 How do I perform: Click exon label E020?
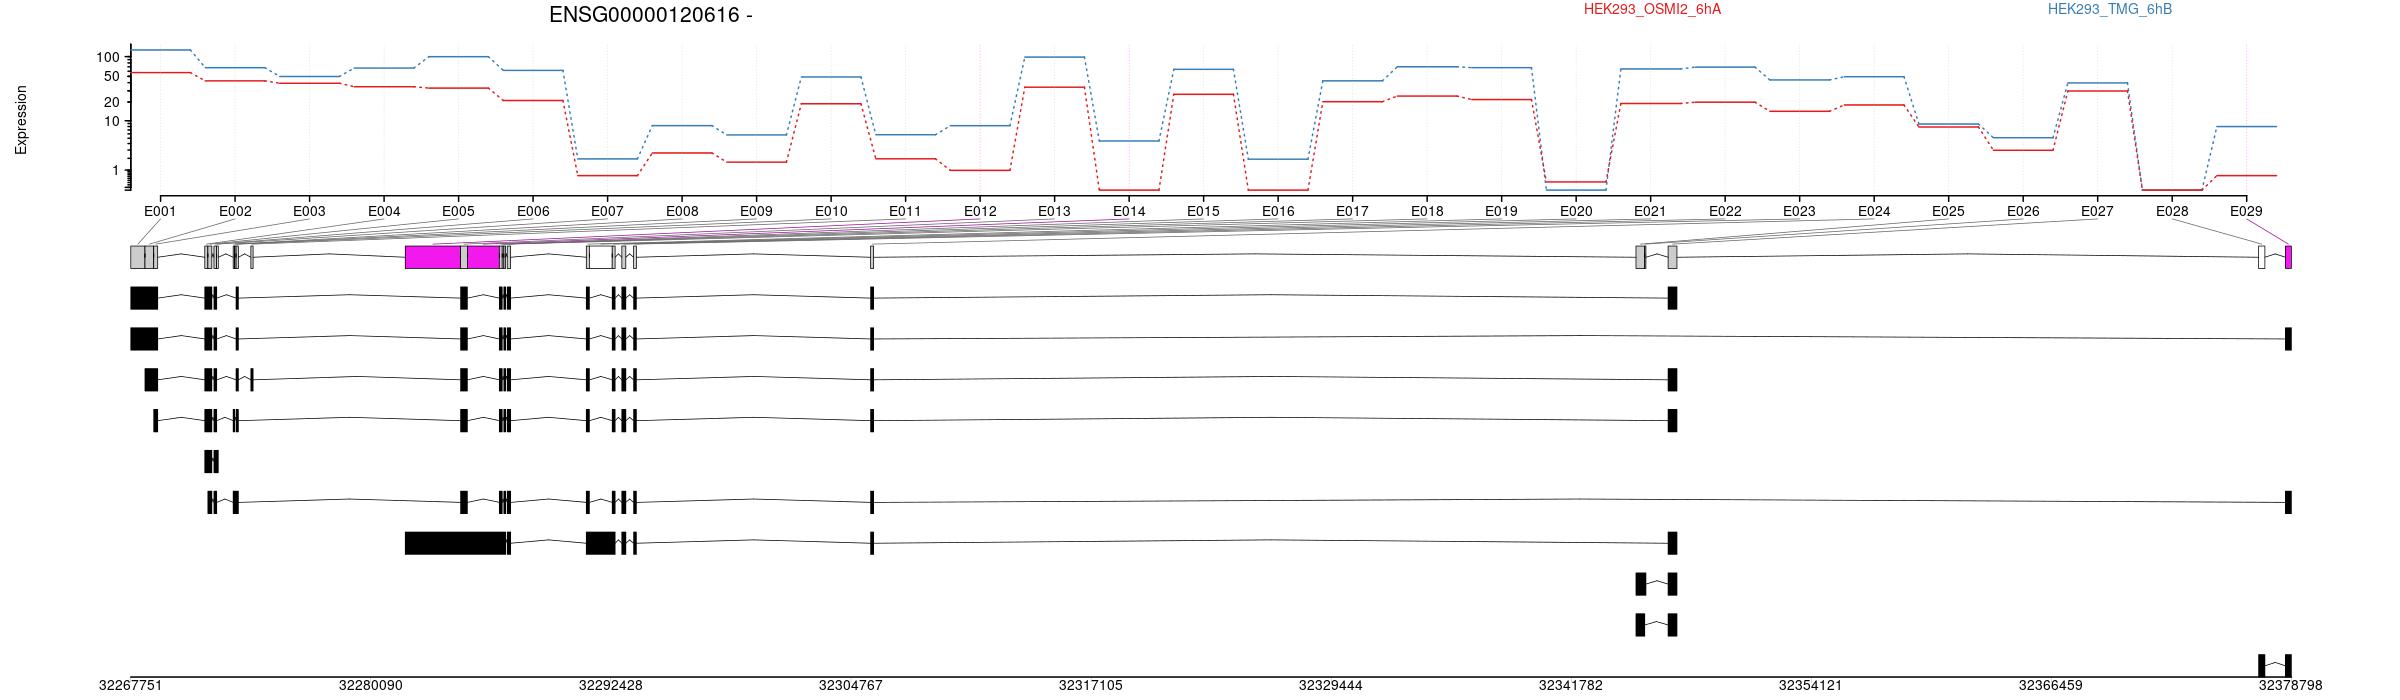(1576, 211)
